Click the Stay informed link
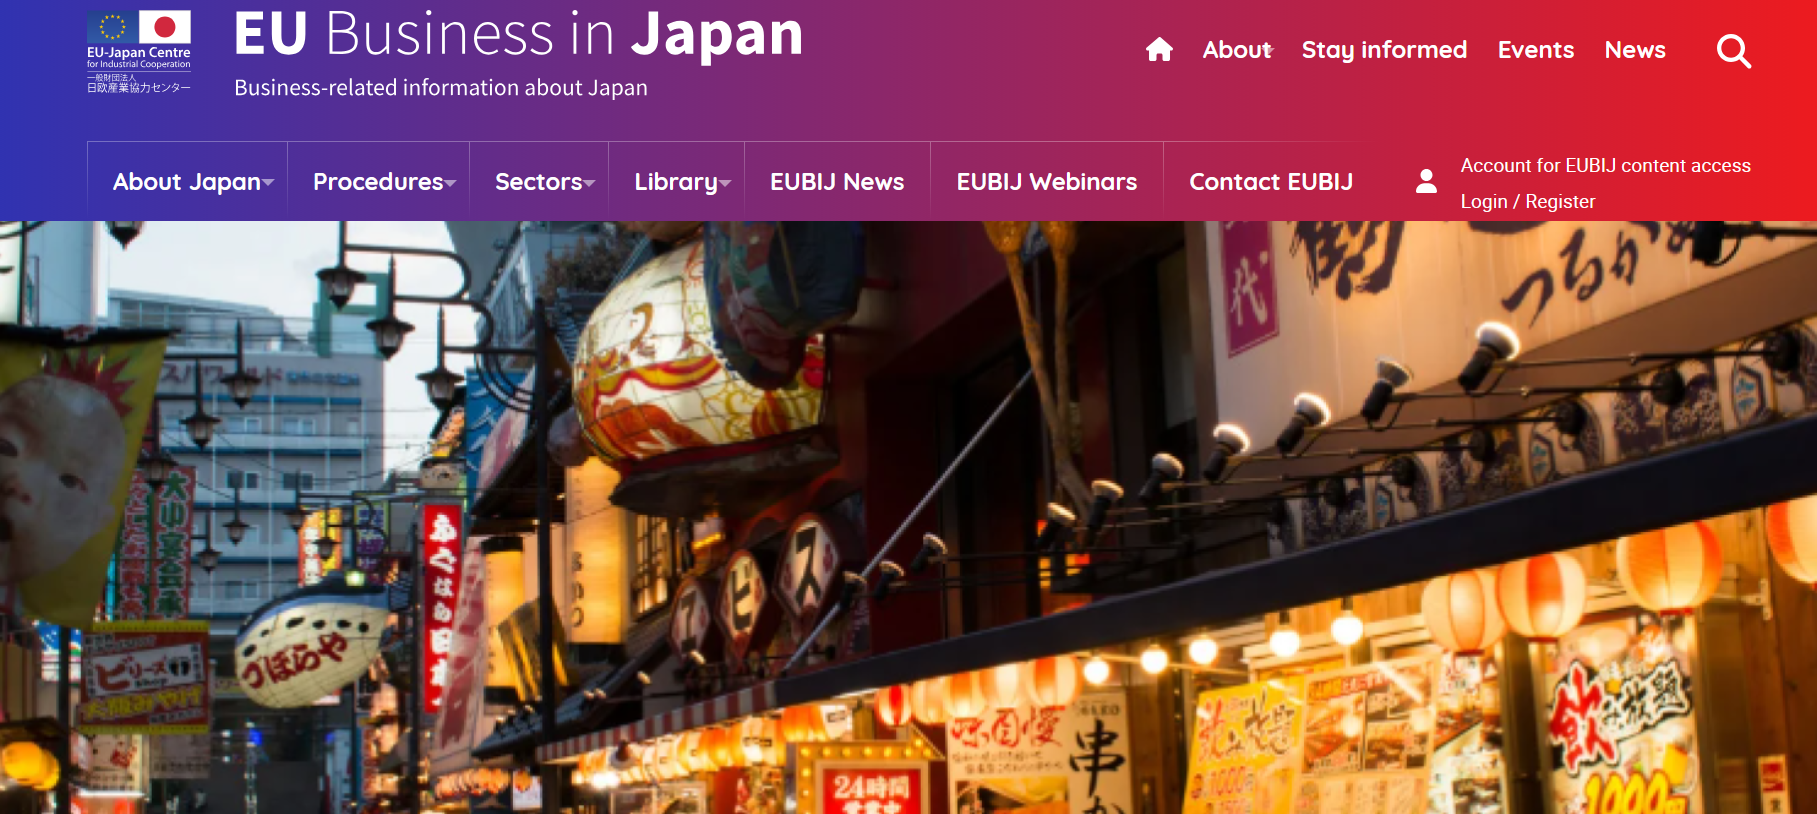The height and width of the screenshot is (814, 1817). pos(1384,50)
